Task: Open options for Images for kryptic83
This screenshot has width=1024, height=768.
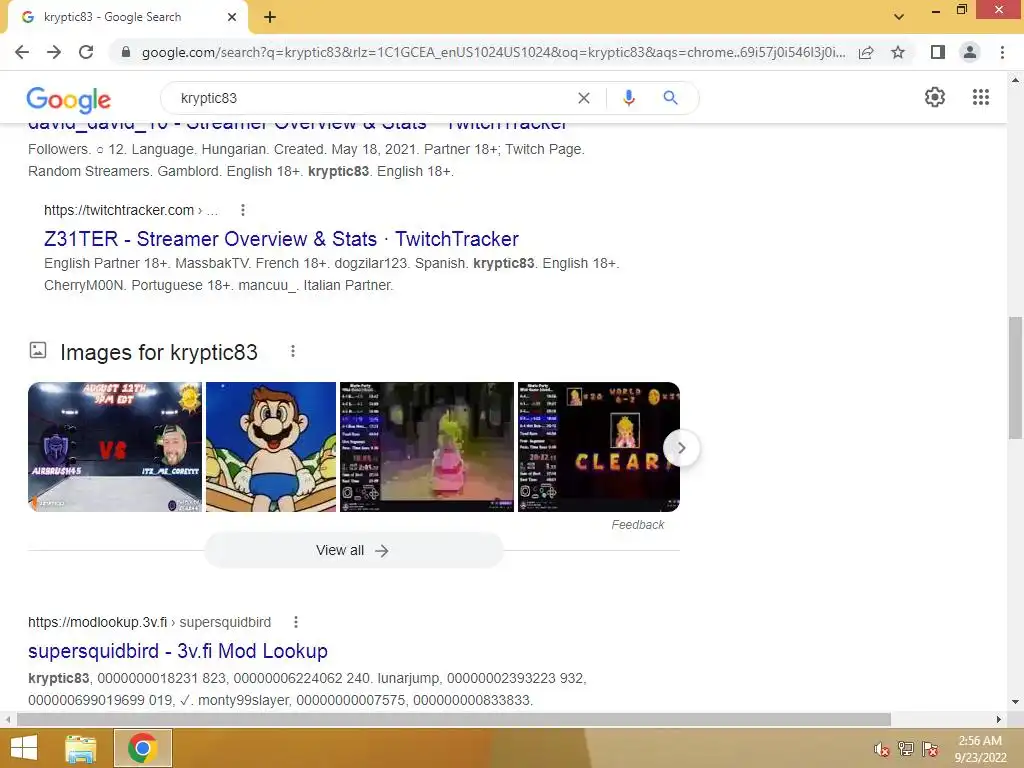Action: (x=293, y=351)
